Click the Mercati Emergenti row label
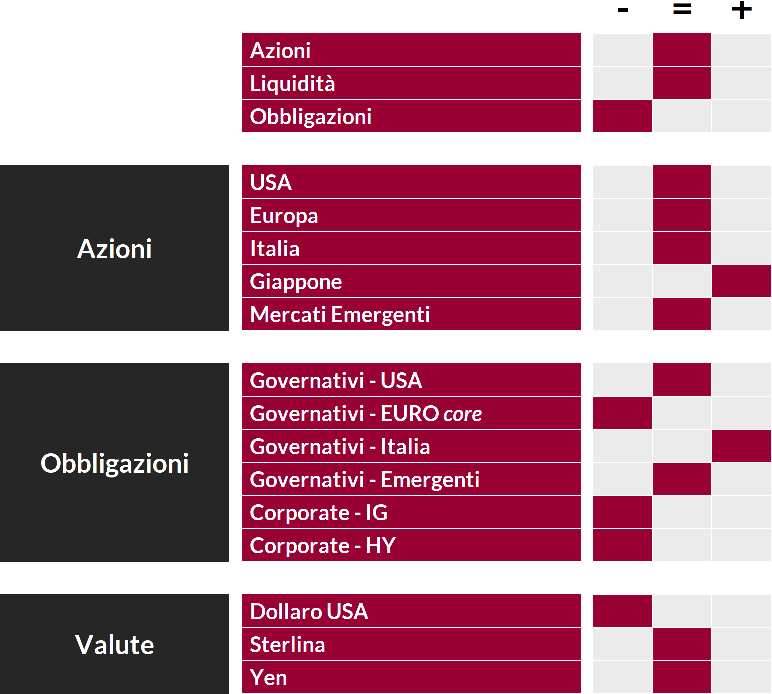 (x=411, y=315)
